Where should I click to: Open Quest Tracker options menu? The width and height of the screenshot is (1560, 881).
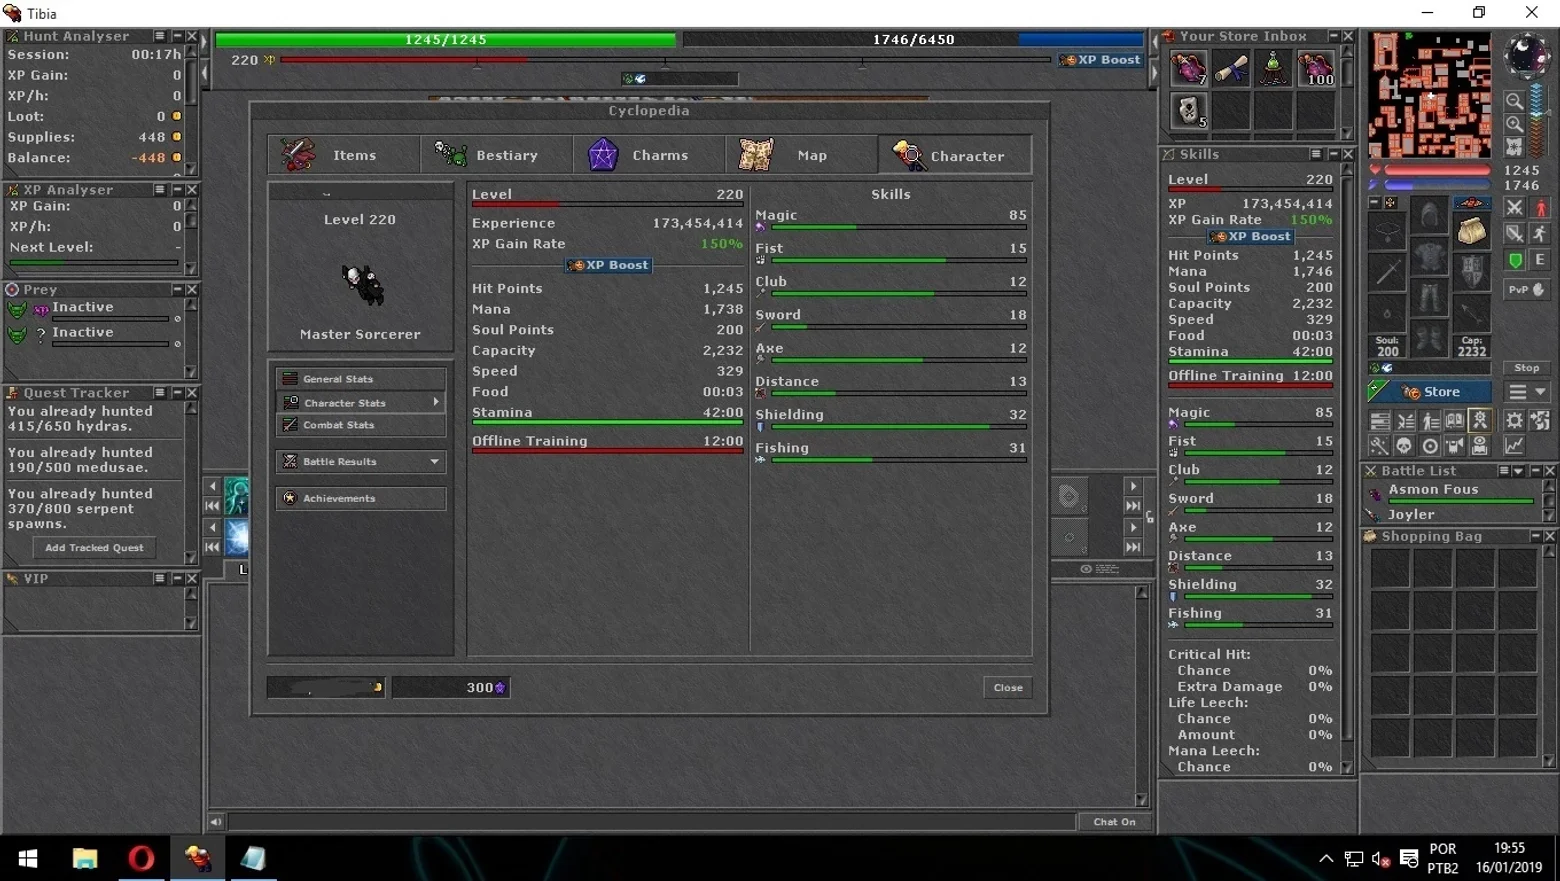point(159,393)
